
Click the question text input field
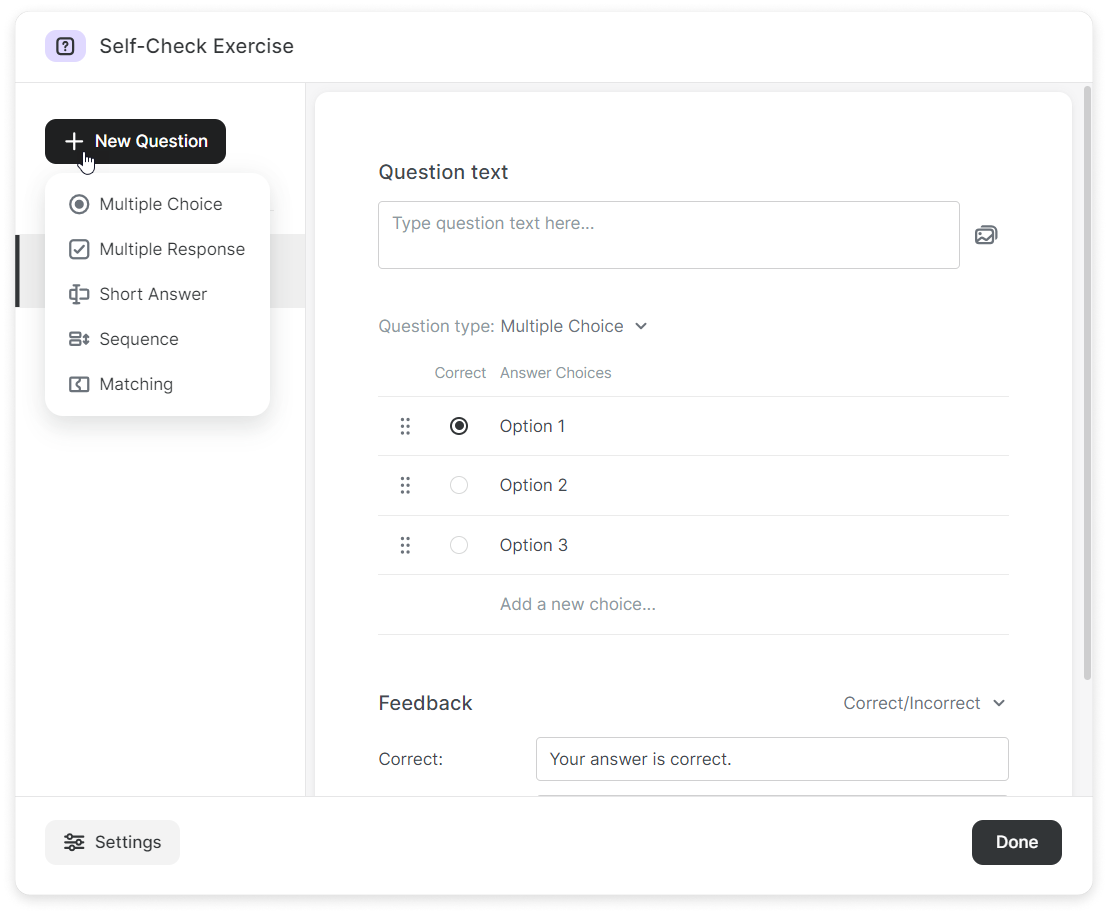click(x=668, y=235)
